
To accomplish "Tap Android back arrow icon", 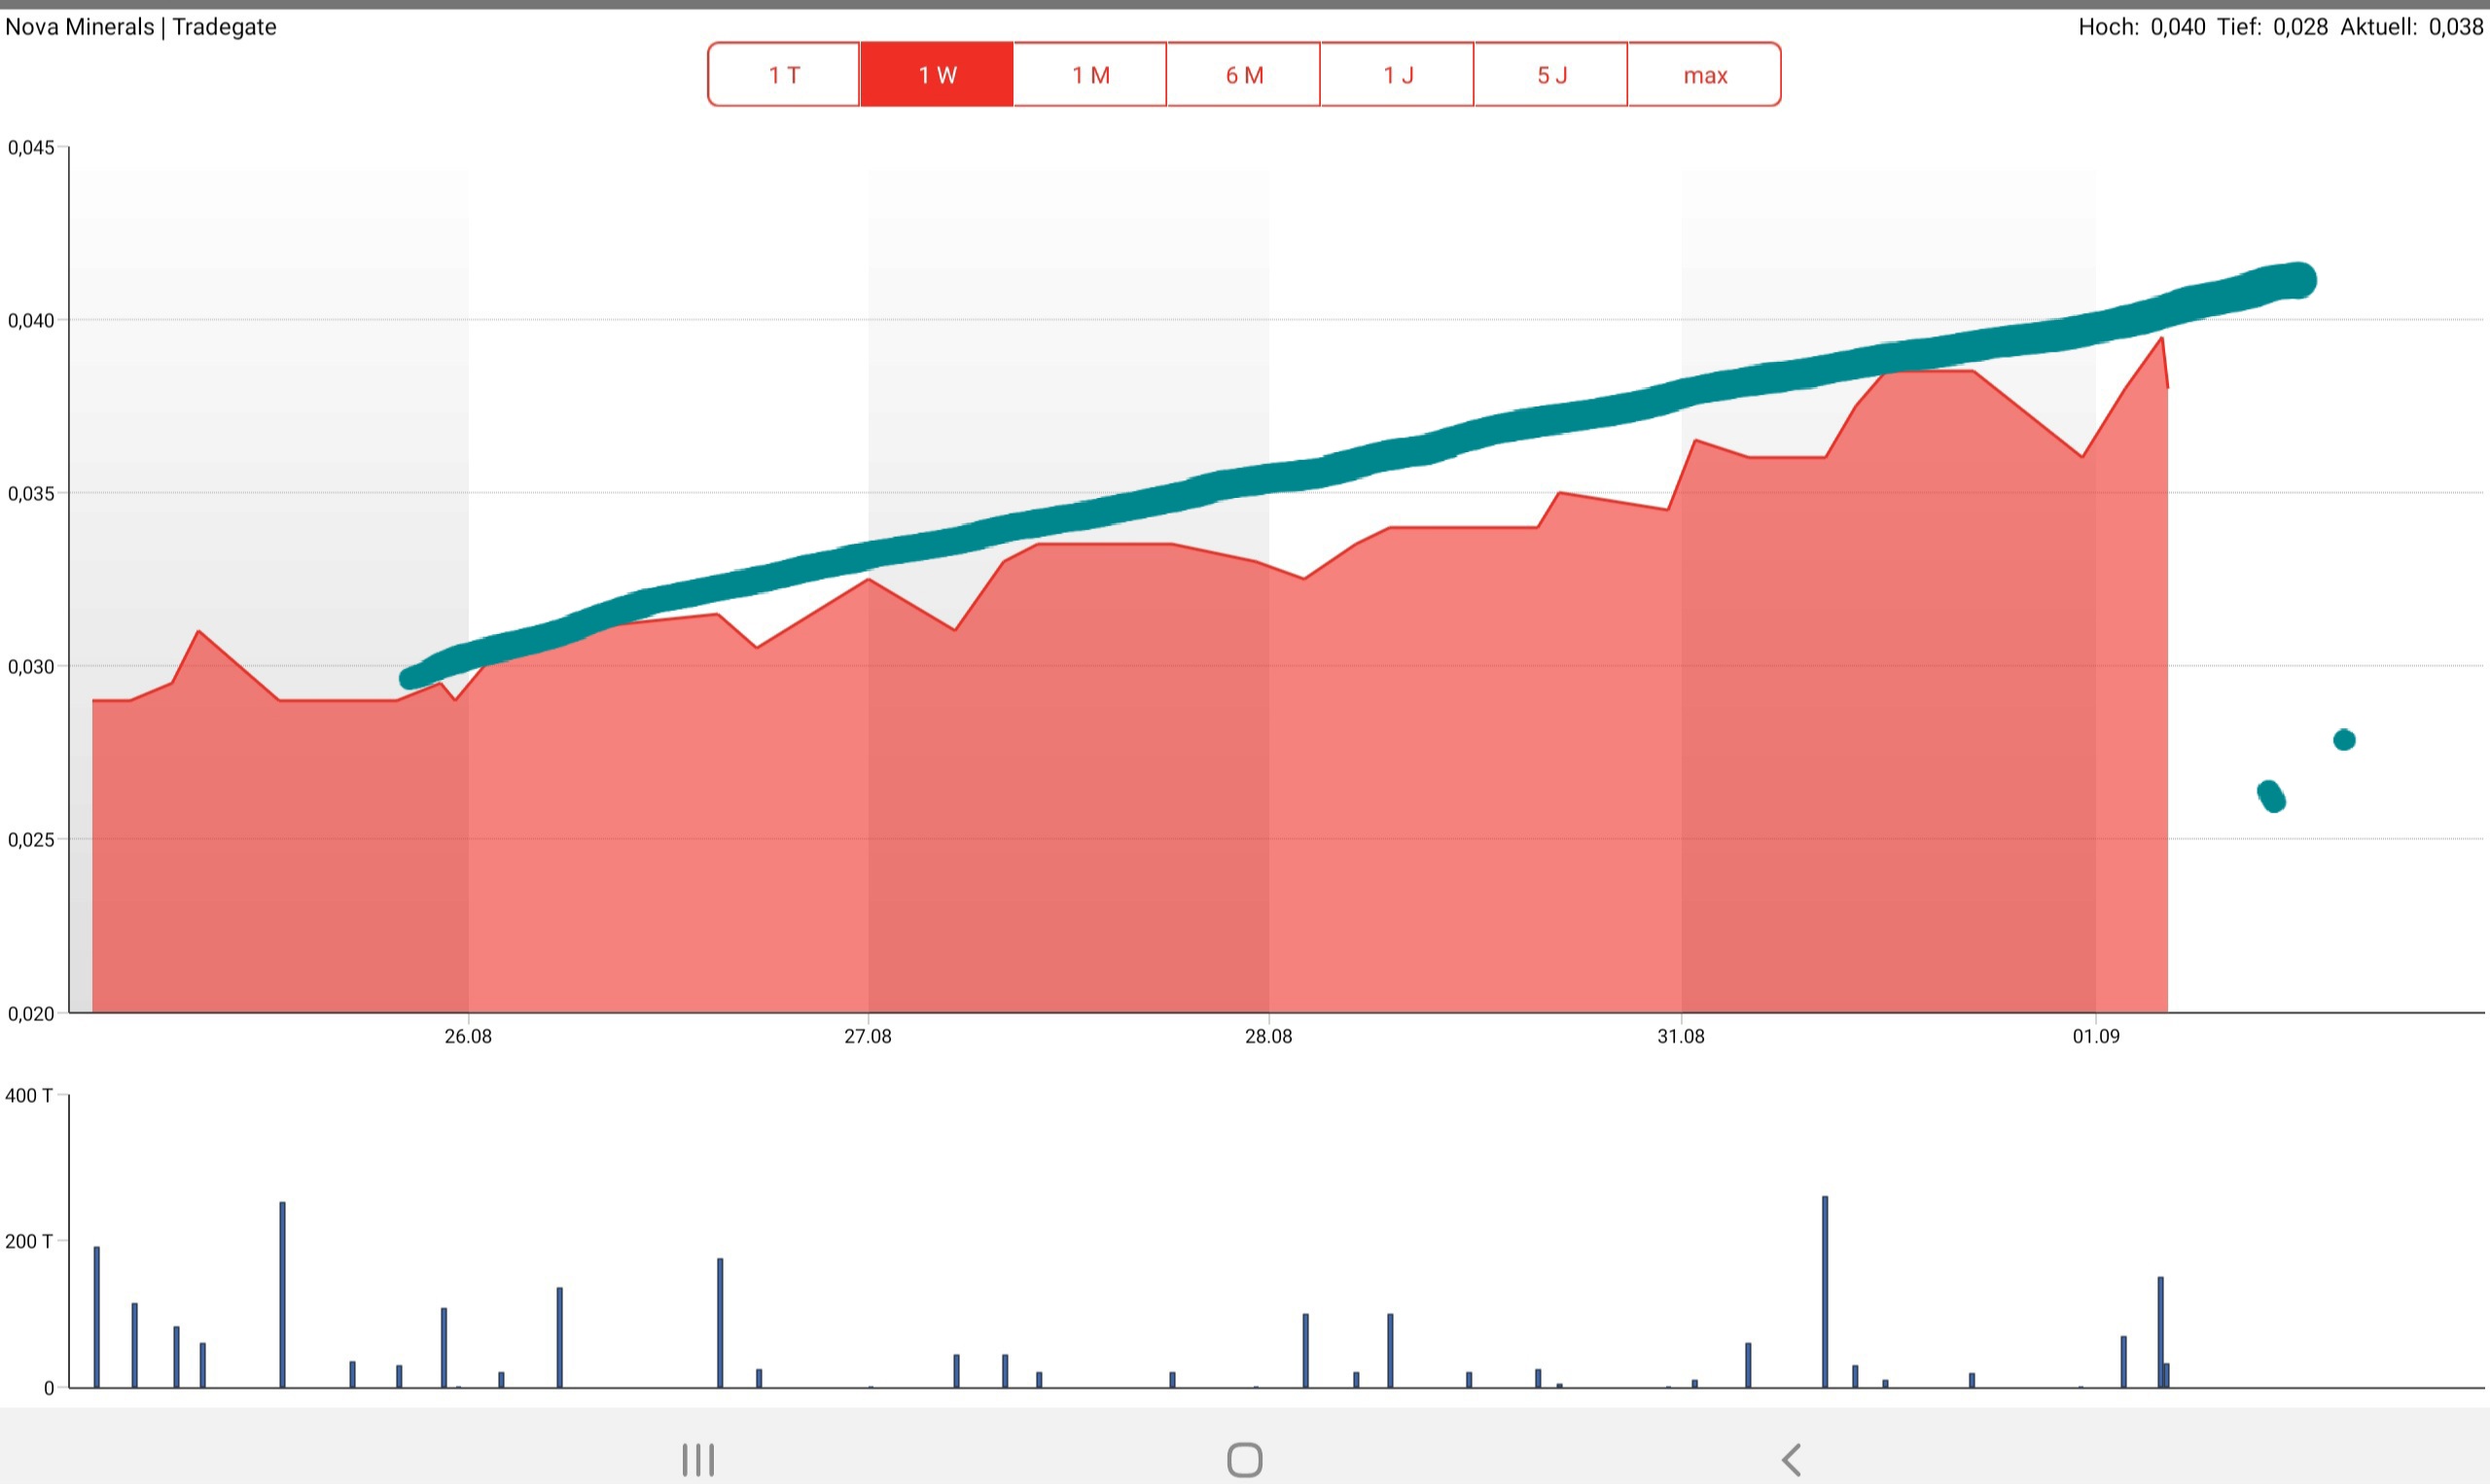I will click(1791, 1459).
